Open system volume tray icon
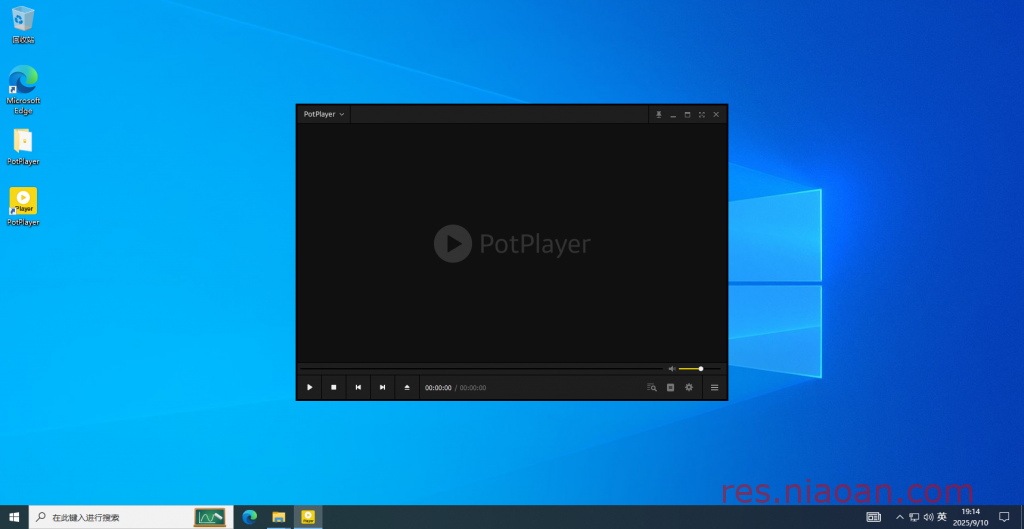This screenshot has height=529, width=1024. pos(928,517)
